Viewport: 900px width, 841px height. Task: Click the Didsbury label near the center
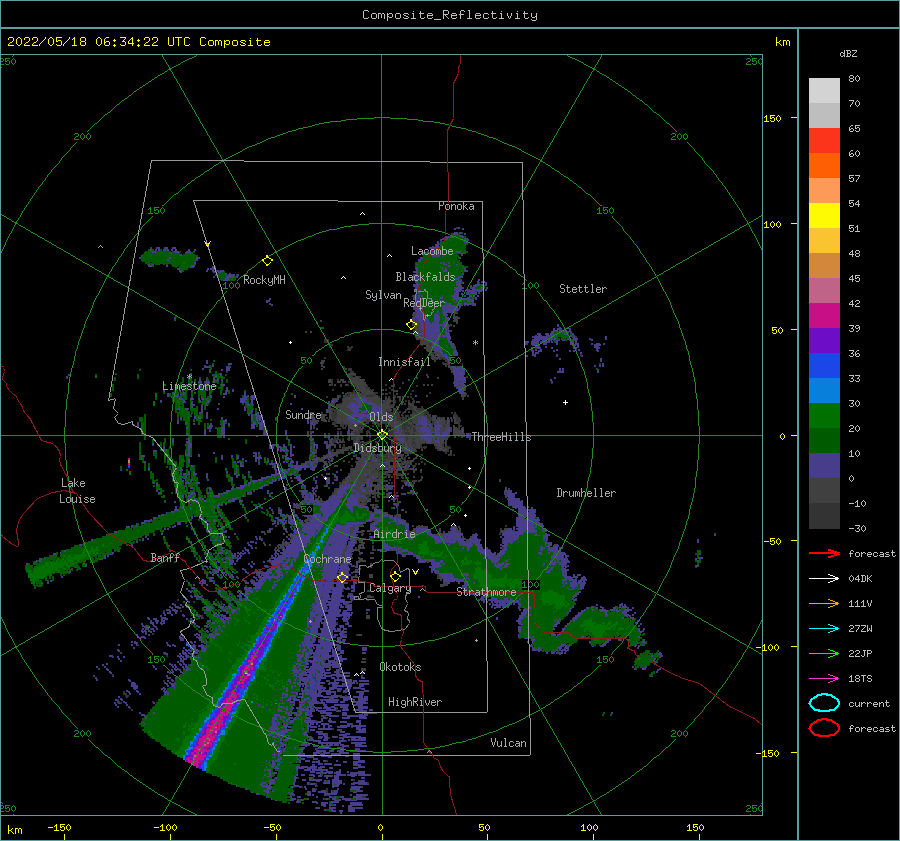pos(377,448)
